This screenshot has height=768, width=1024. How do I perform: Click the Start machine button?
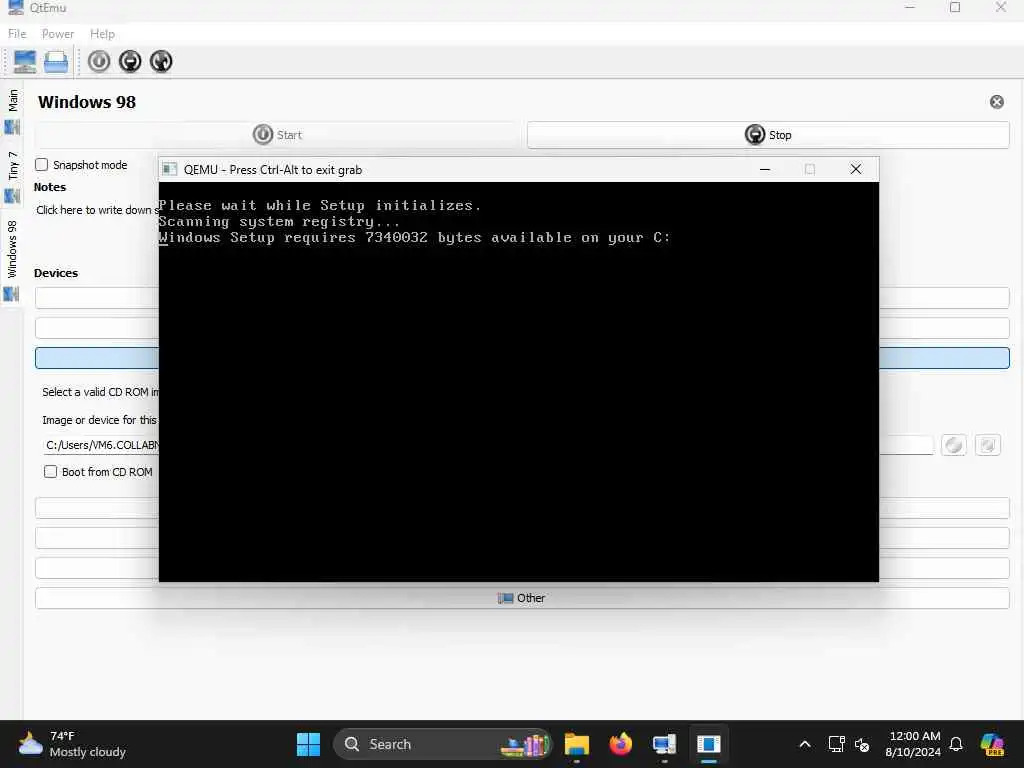coord(277,135)
